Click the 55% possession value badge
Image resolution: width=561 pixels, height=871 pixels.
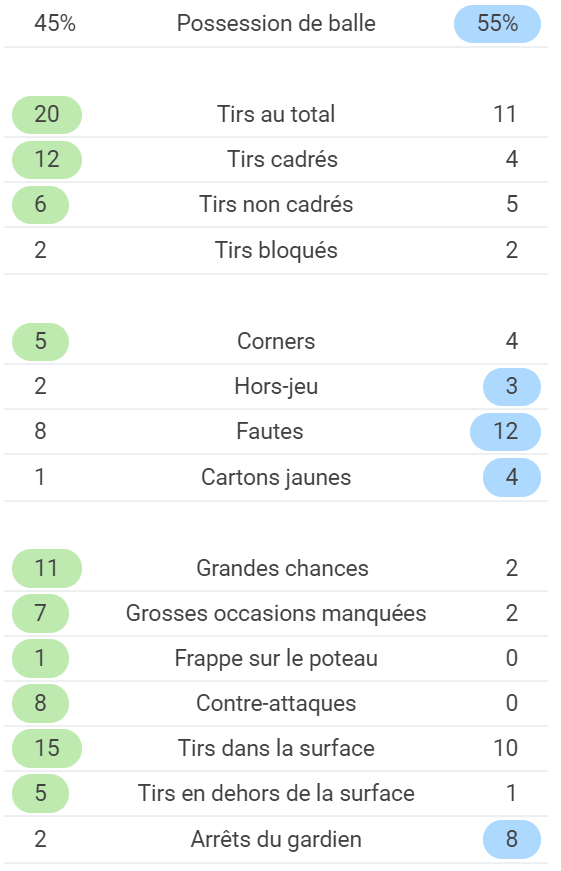[497, 24]
